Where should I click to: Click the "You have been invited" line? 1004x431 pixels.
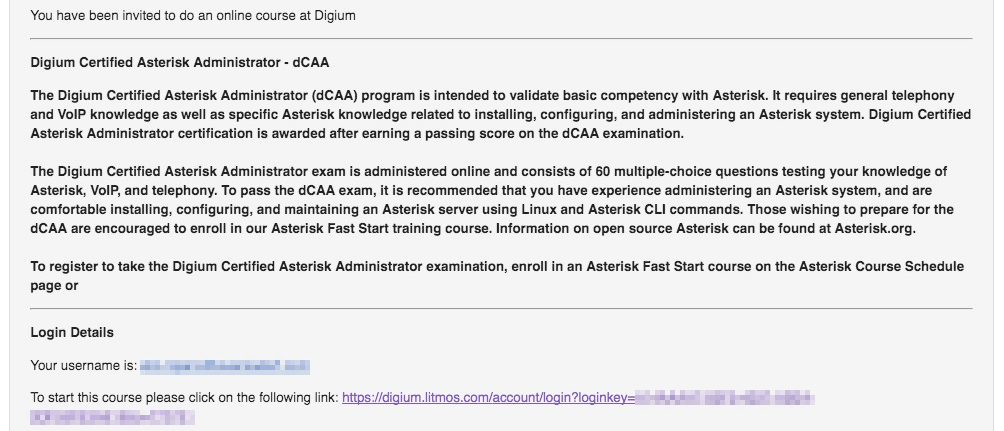click(193, 16)
